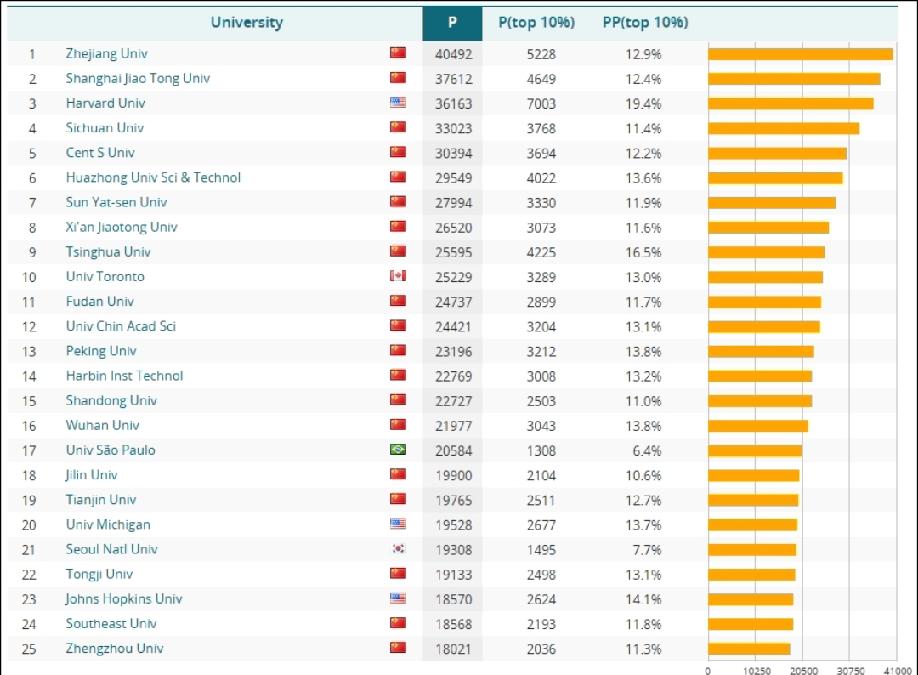
Task: Click the orange bar for Univ São Paulo
Action: [755, 451]
